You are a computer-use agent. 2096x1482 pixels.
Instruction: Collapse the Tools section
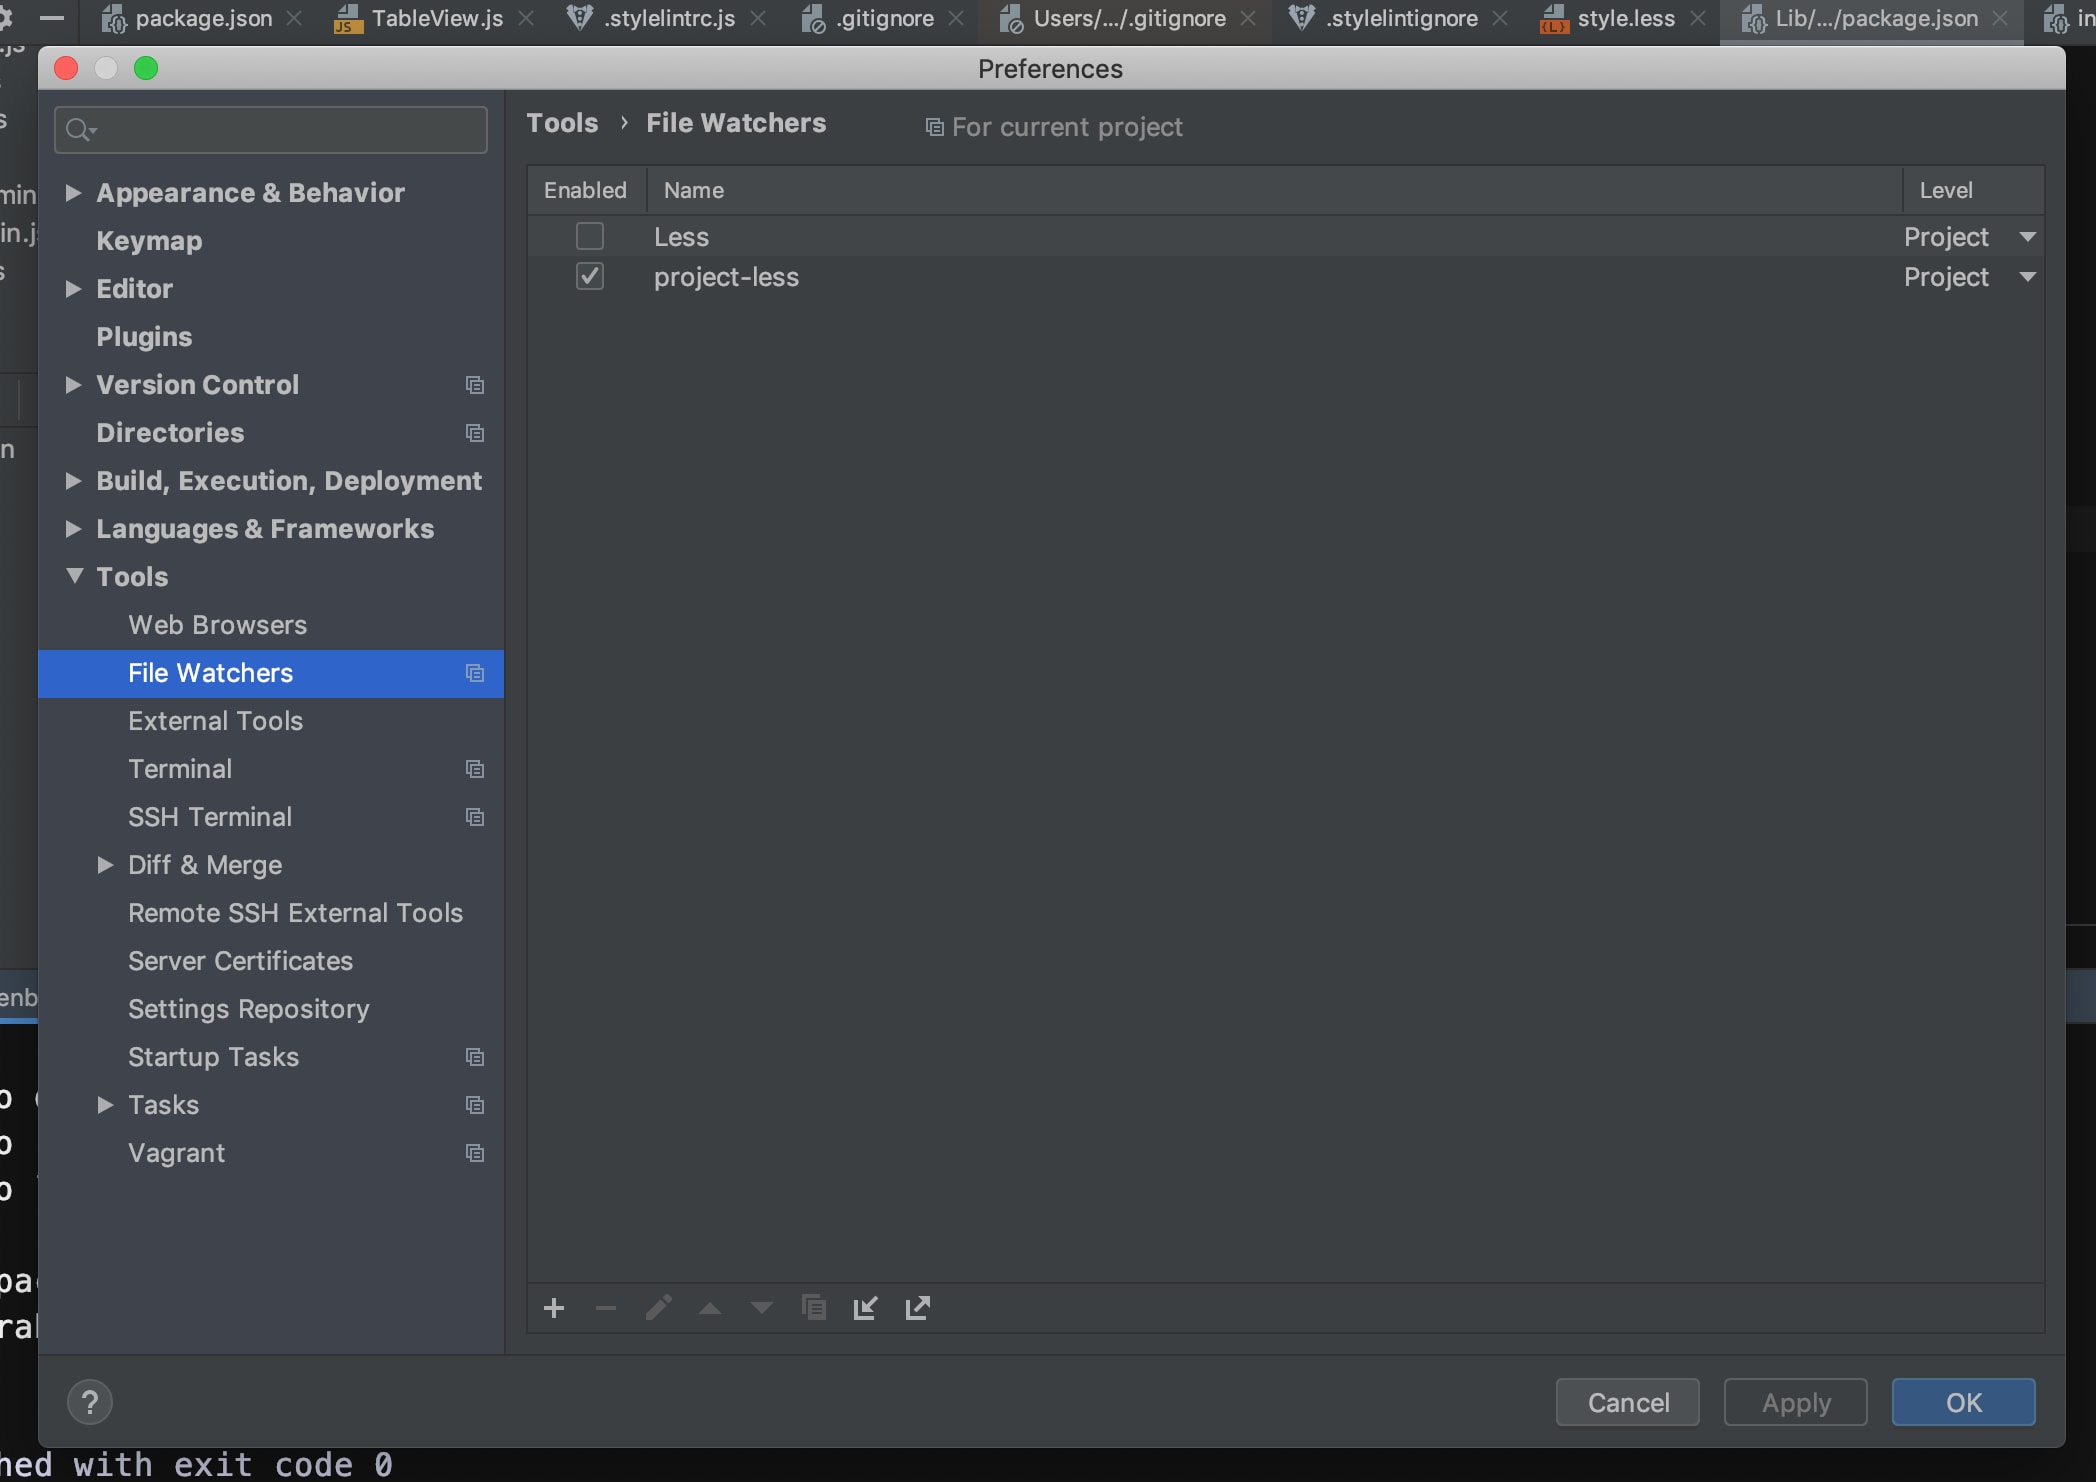point(74,576)
